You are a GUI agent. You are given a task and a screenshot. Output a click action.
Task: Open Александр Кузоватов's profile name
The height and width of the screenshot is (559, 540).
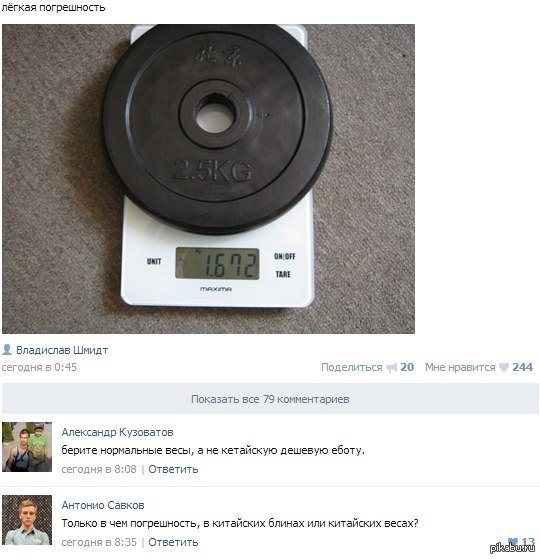click(117, 432)
